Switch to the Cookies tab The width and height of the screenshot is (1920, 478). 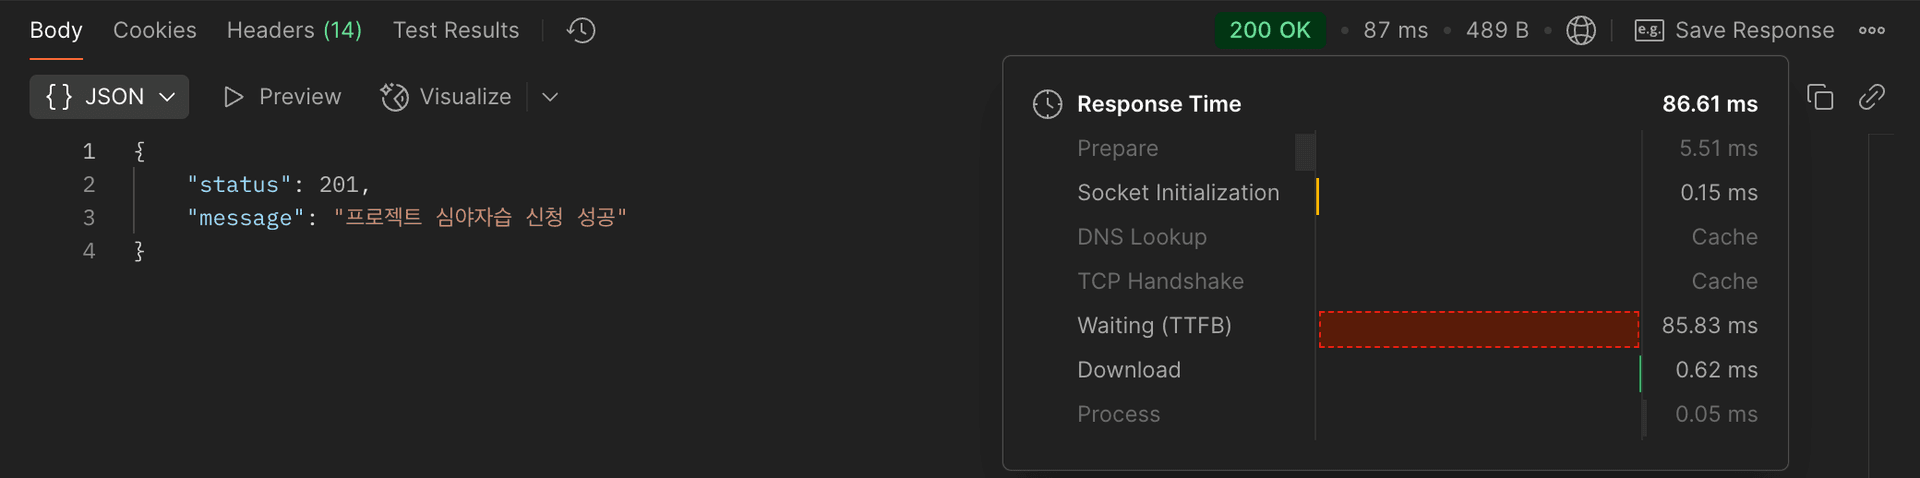click(155, 31)
